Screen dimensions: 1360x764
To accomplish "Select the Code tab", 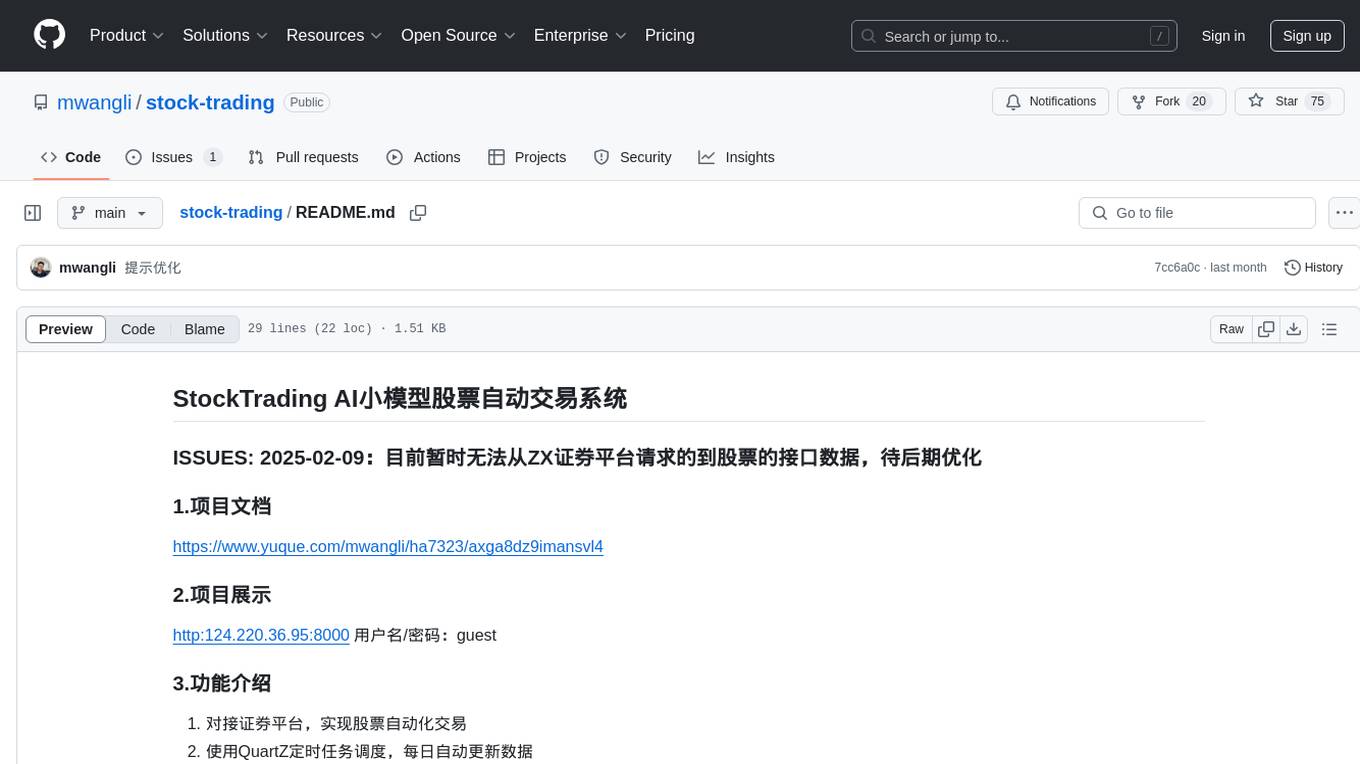I will [71, 157].
